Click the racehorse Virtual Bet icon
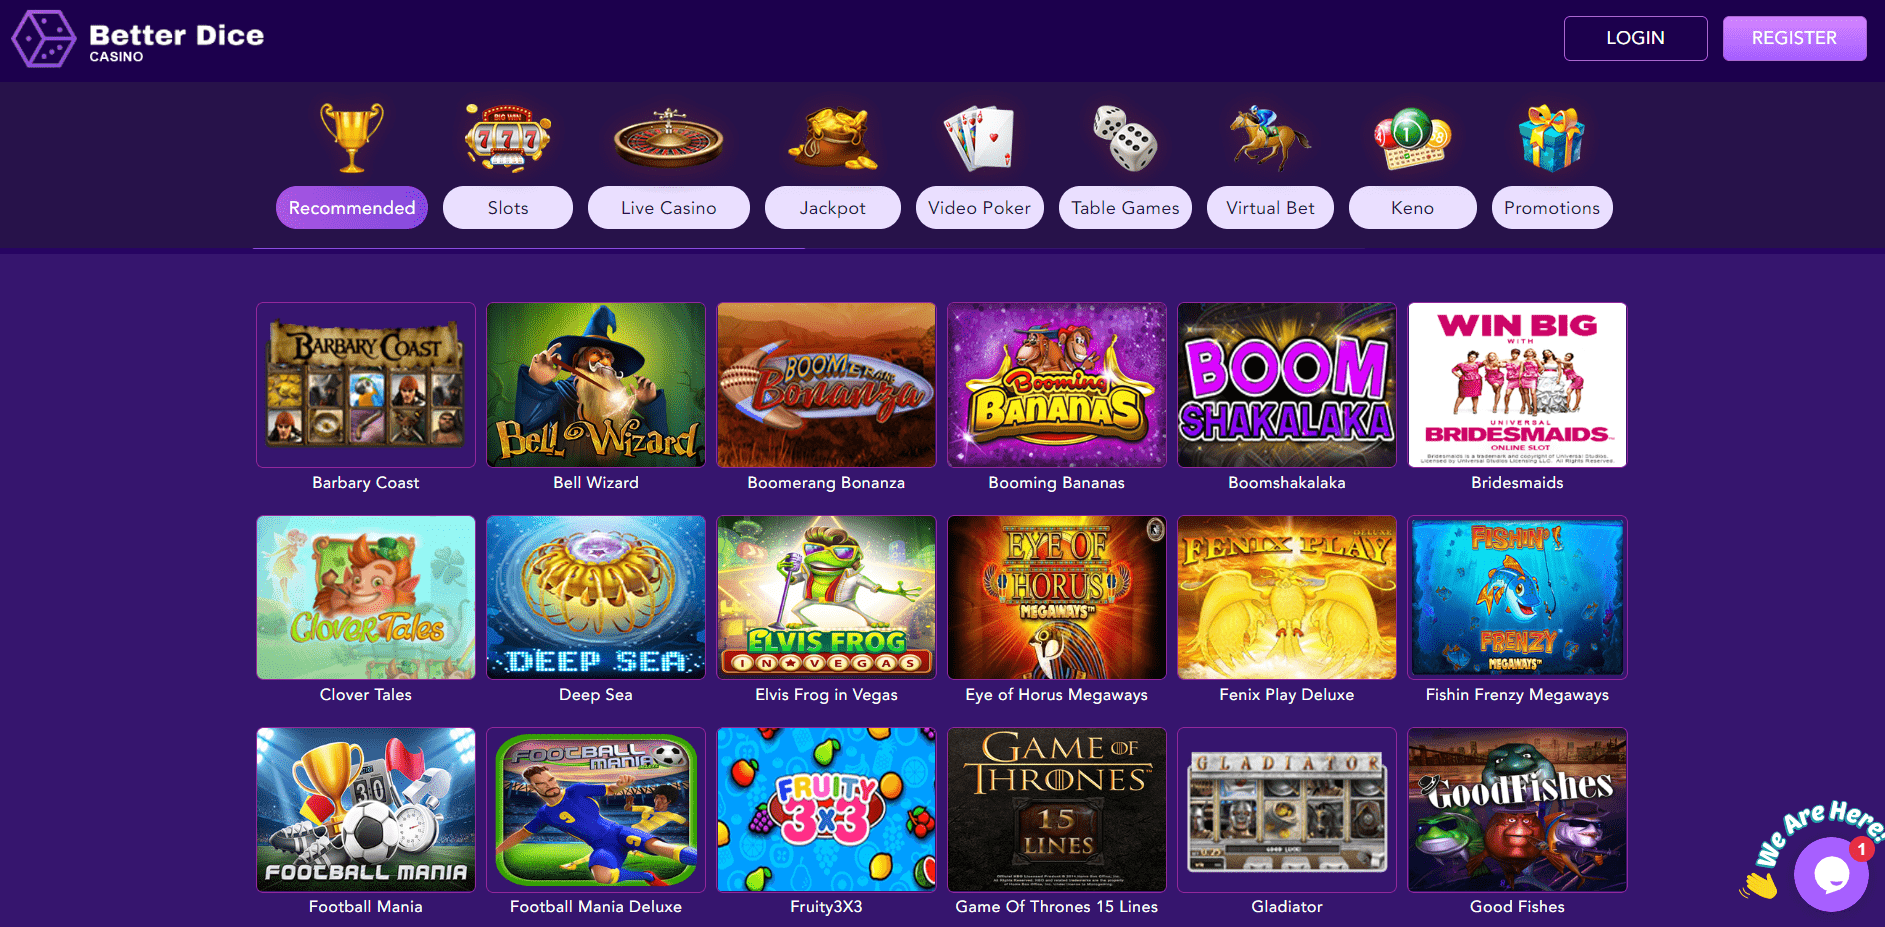Viewport: 1885px width, 927px height. point(1270,138)
